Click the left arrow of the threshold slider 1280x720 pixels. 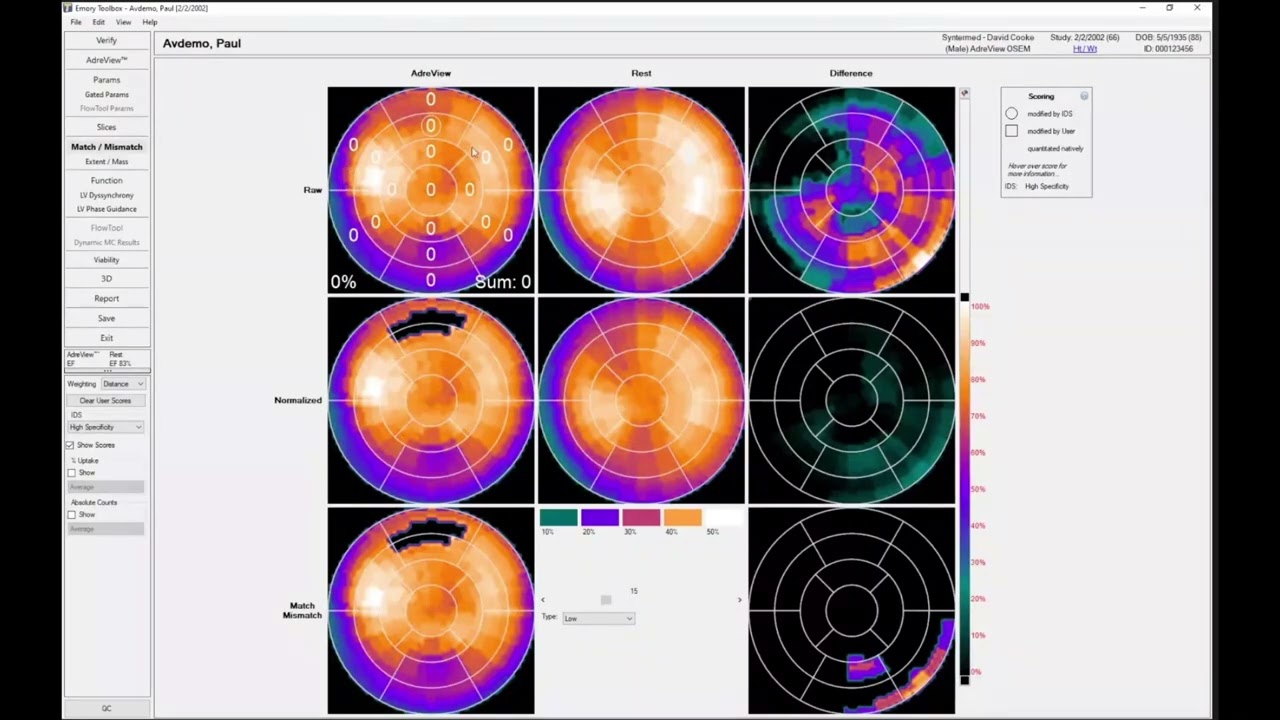pos(543,600)
